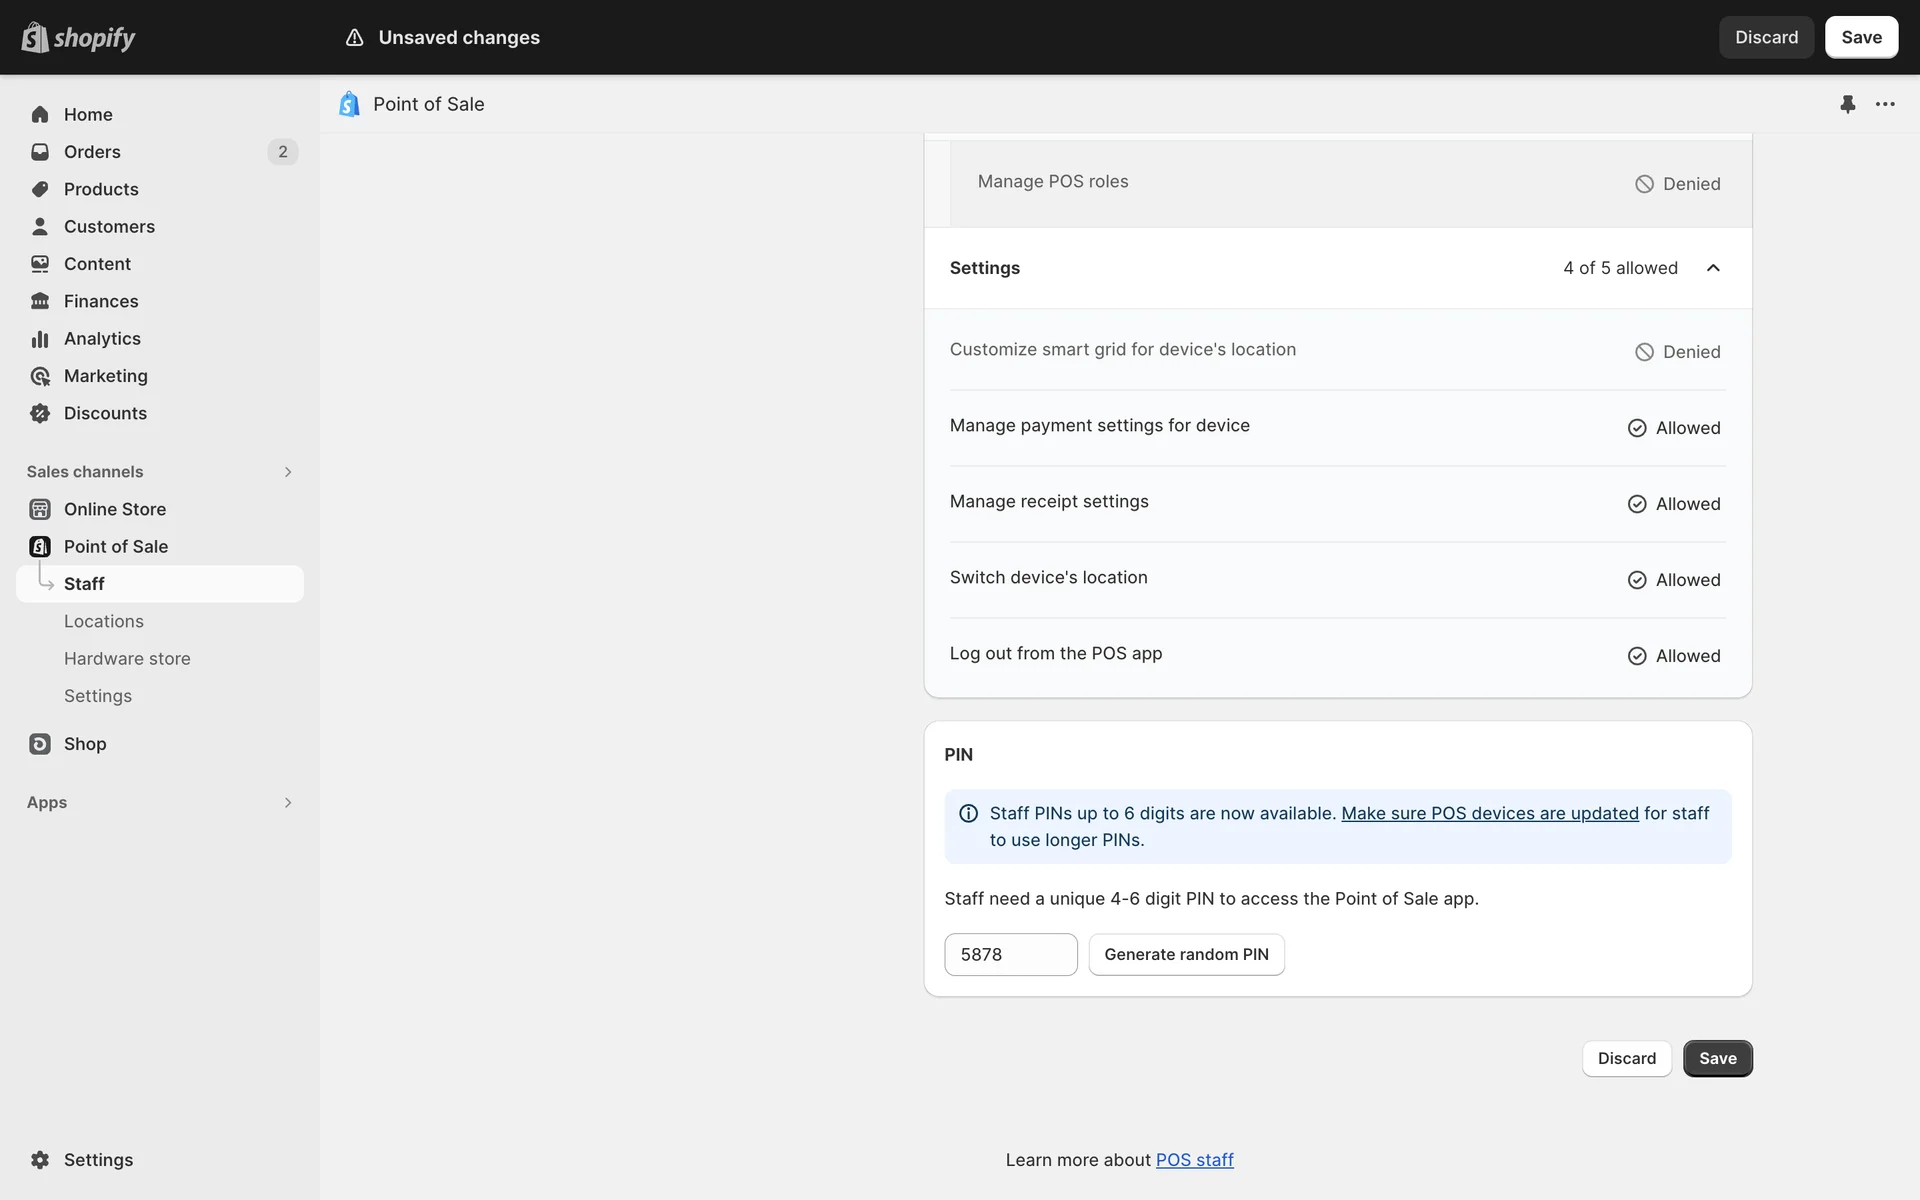This screenshot has height=1200, width=1920.
Task: Click the Finances bank icon
Action: [x=40, y=301]
